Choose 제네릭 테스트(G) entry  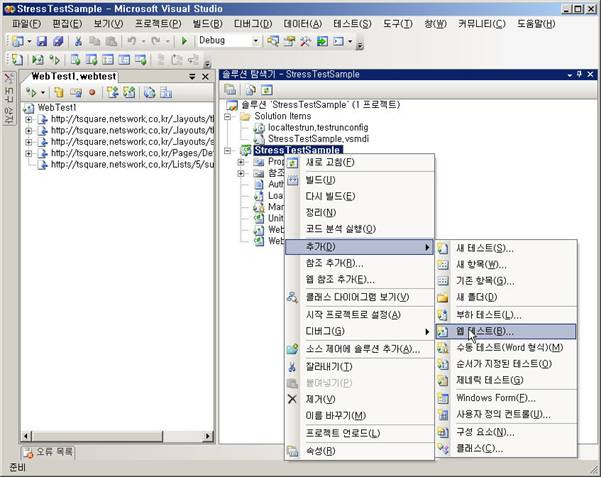click(506, 380)
